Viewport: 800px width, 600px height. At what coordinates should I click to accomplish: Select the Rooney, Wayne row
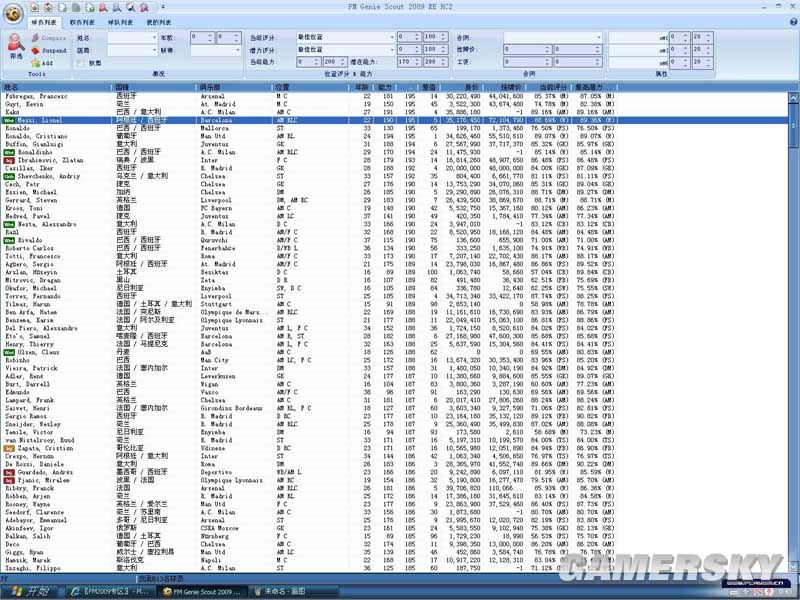pyautogui.click(x=394, y=504)
